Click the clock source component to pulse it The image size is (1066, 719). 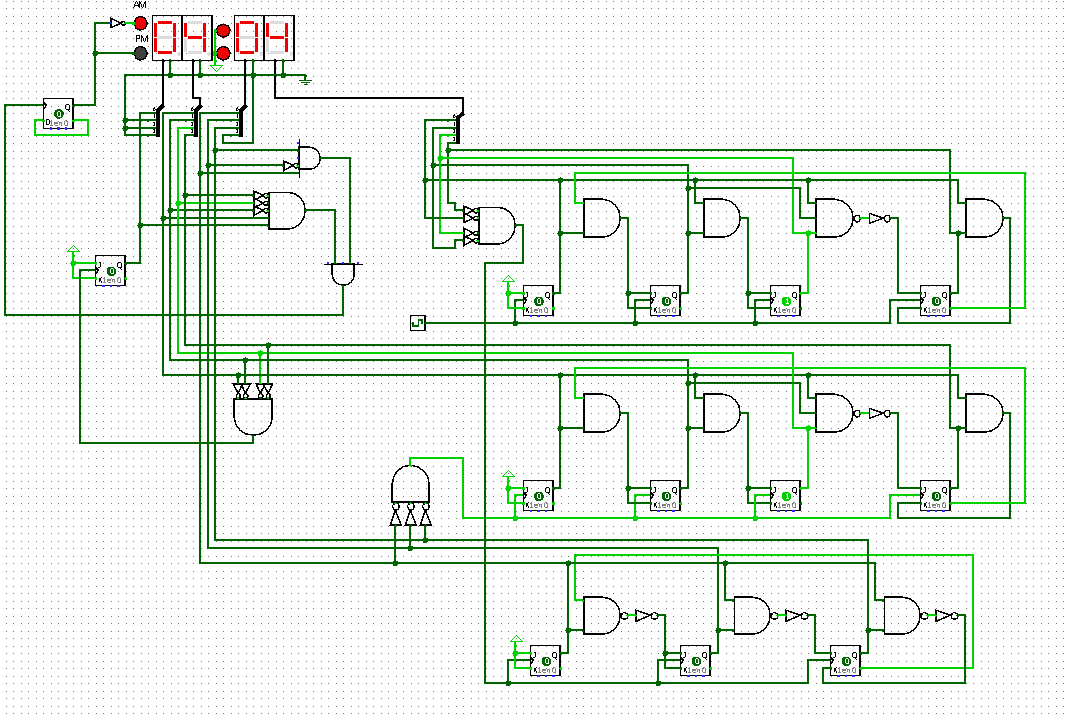coord(420,322)
